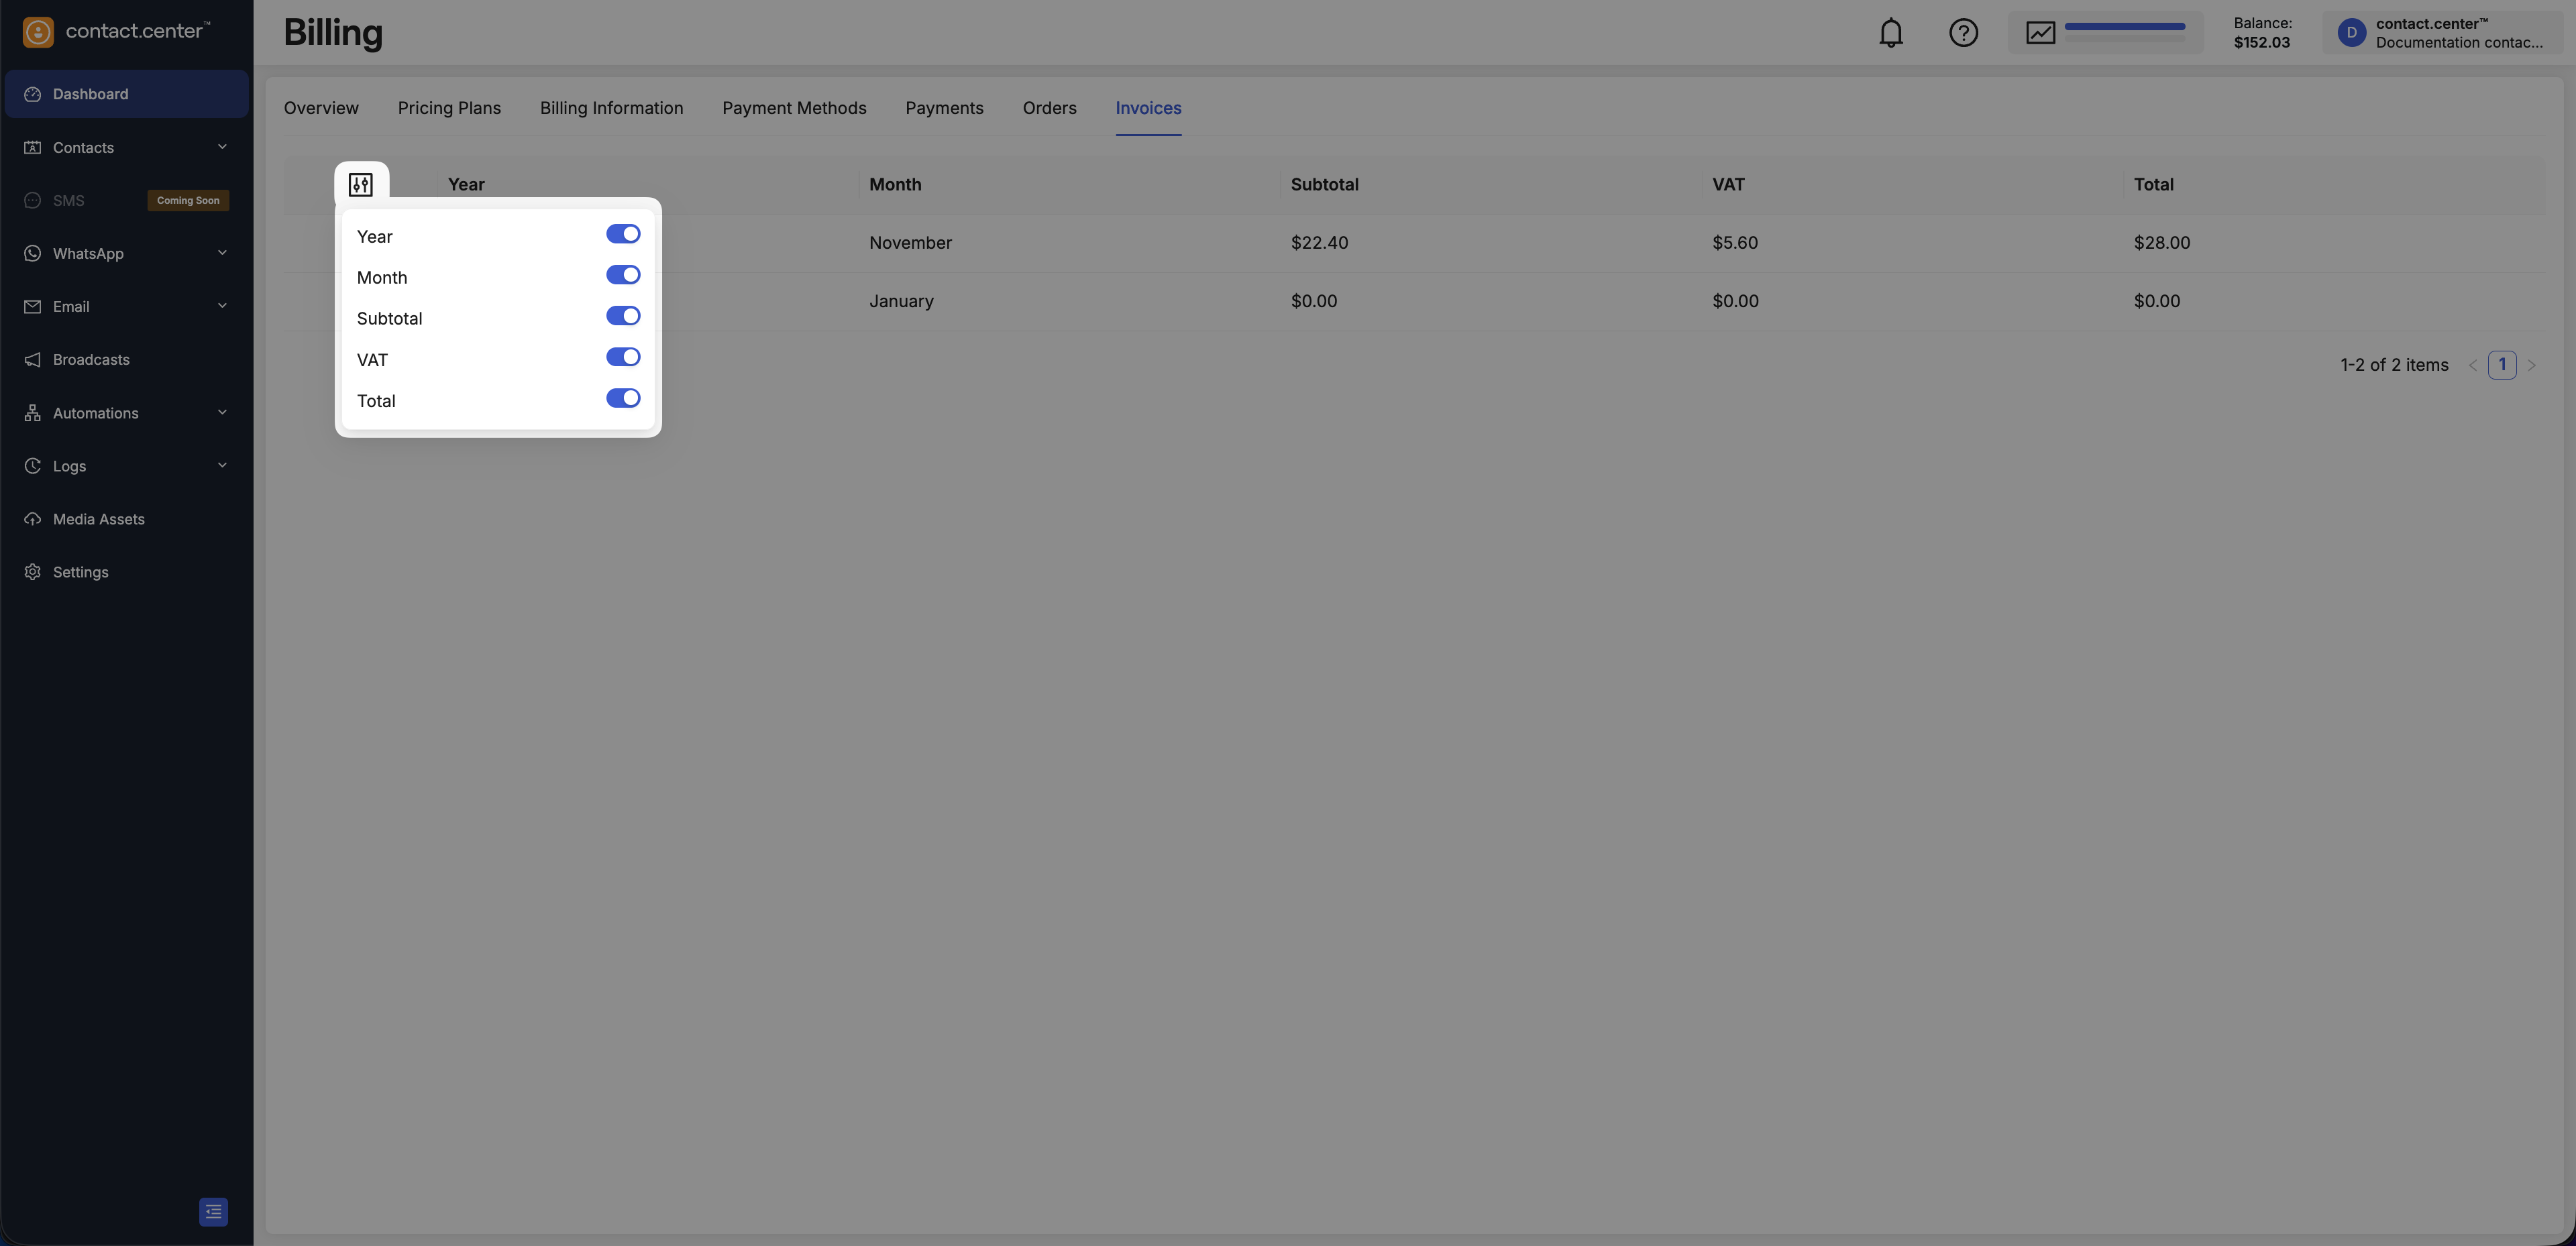Click the column settings icon
The height and width of the screenshot is (1246, 2576).
click(361, 185)
